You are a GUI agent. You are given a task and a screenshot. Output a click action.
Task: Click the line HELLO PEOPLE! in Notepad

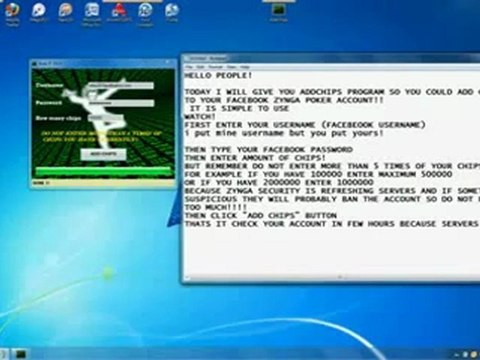point(218,75)
